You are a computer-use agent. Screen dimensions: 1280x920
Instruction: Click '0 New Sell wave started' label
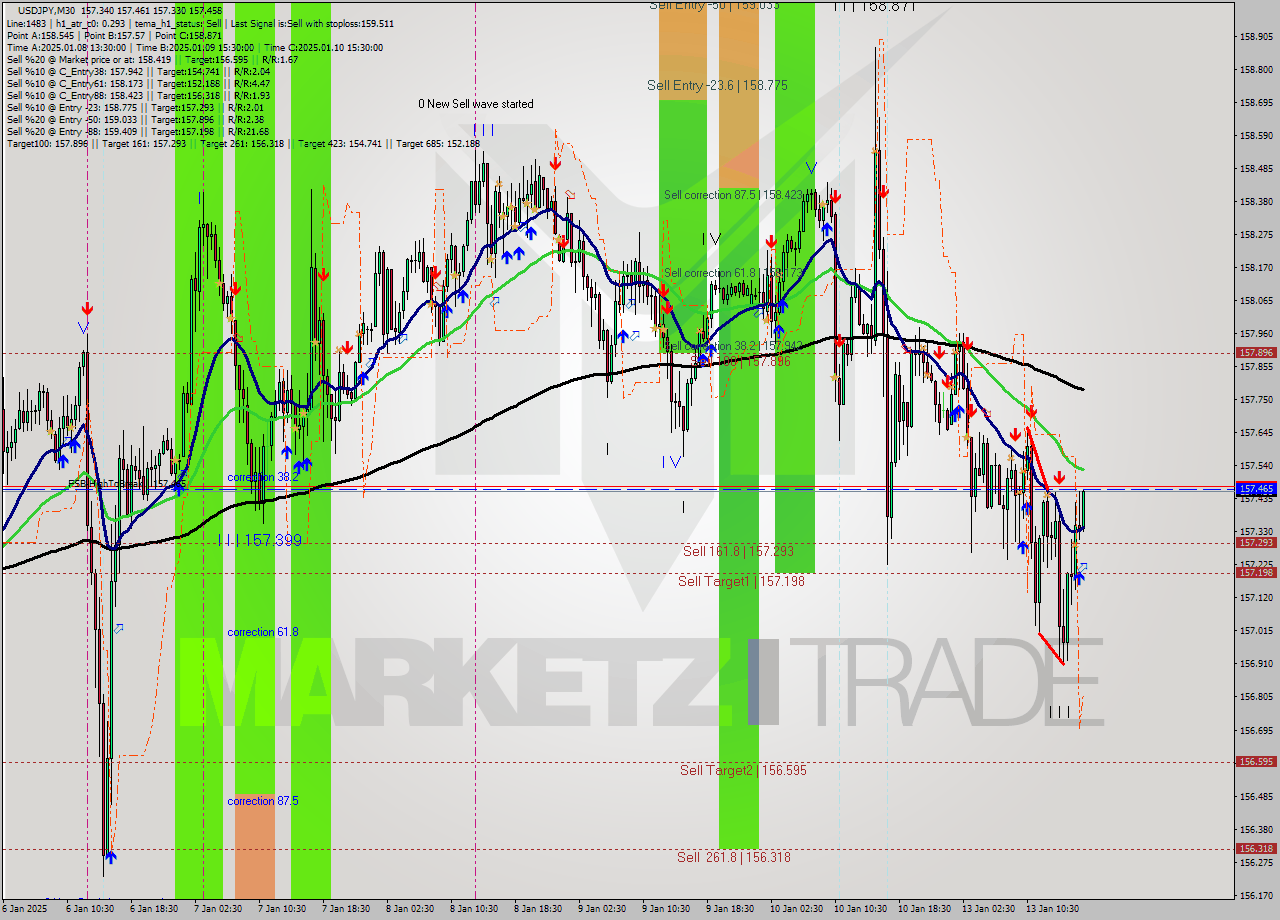click(476, 104)
